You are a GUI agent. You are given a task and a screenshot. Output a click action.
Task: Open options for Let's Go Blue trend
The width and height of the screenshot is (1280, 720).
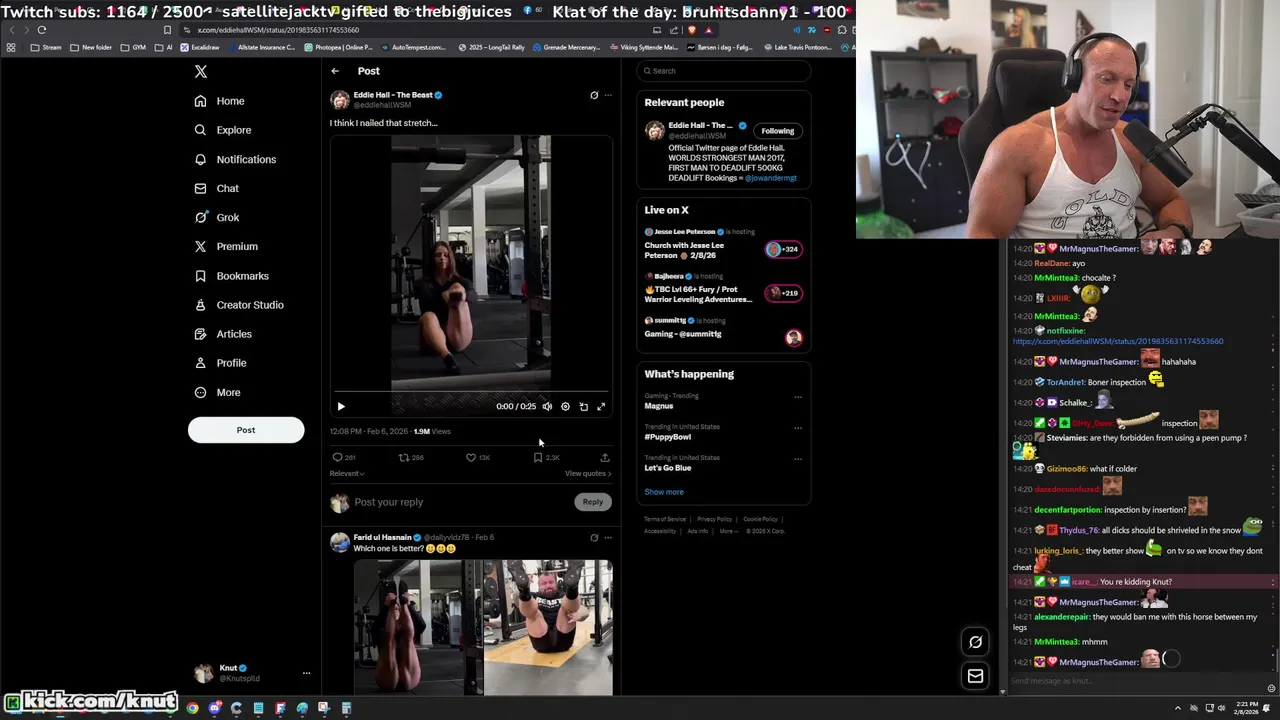click(798, 459)
